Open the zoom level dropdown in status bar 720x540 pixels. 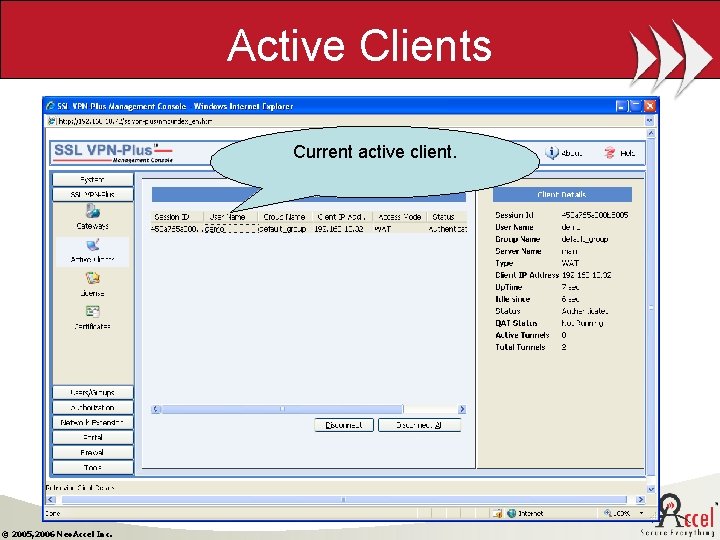tap(641, 513)
